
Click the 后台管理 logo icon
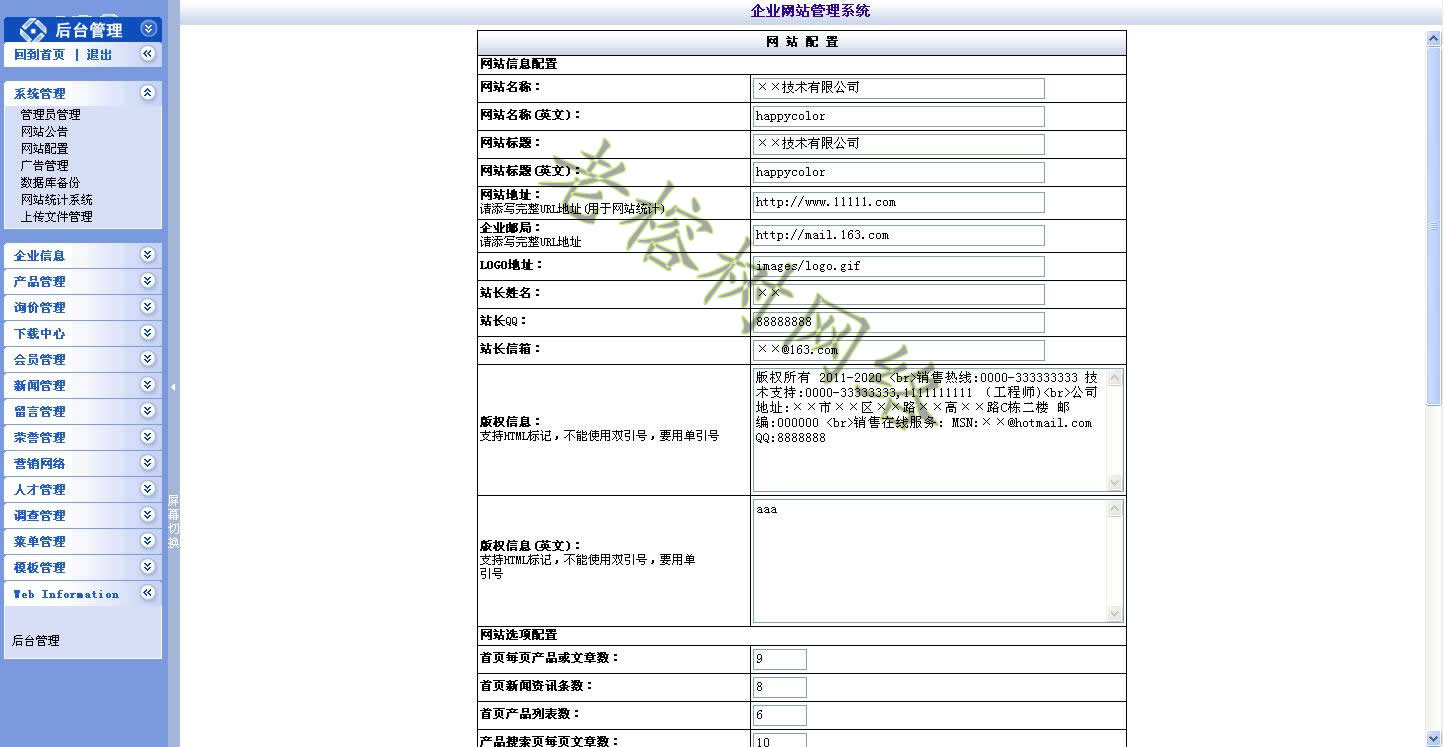(33, 30)
